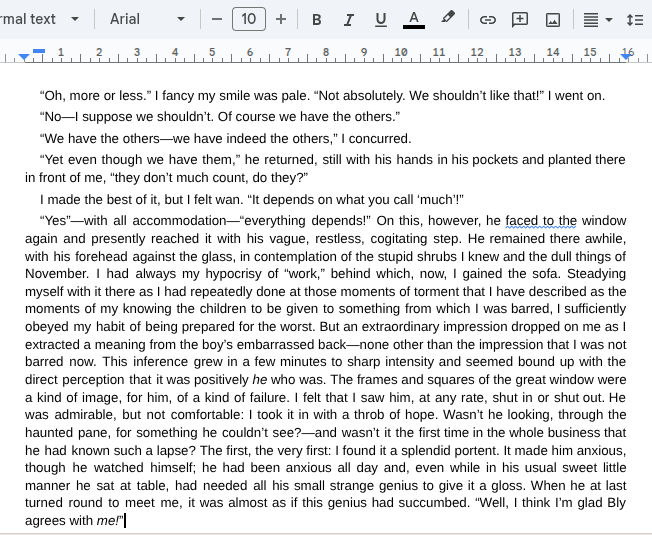Image resolution: width=652 pixels, height=535 pixels.
Task: Select the right indent marker on the ruler
Action: [x=626, y=57]
